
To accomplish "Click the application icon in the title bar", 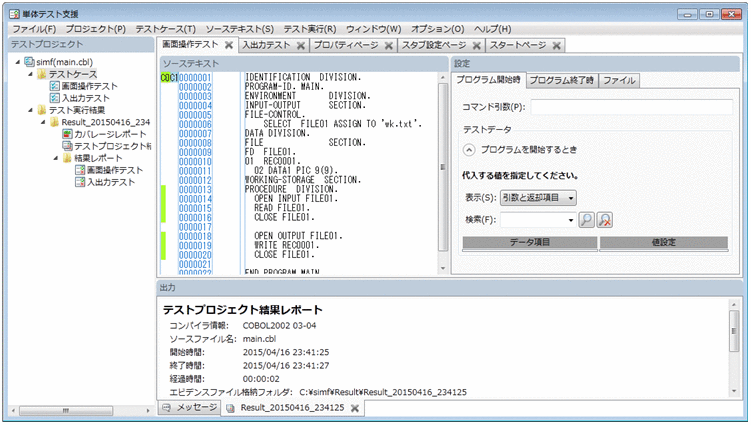I will click(x=14, y=14).
